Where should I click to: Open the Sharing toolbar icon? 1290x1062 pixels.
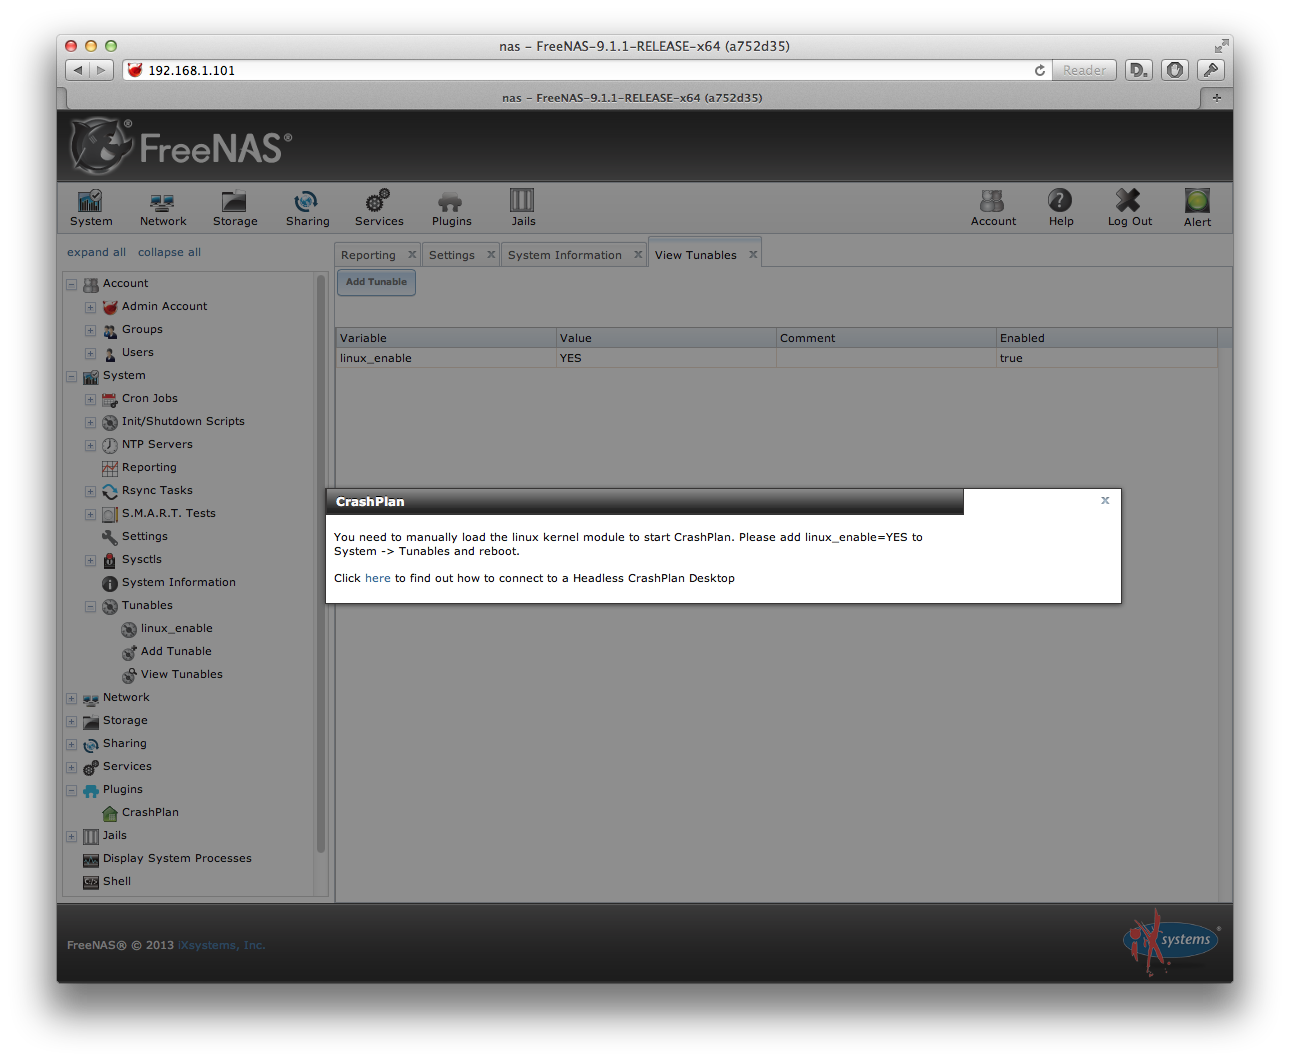307,208
